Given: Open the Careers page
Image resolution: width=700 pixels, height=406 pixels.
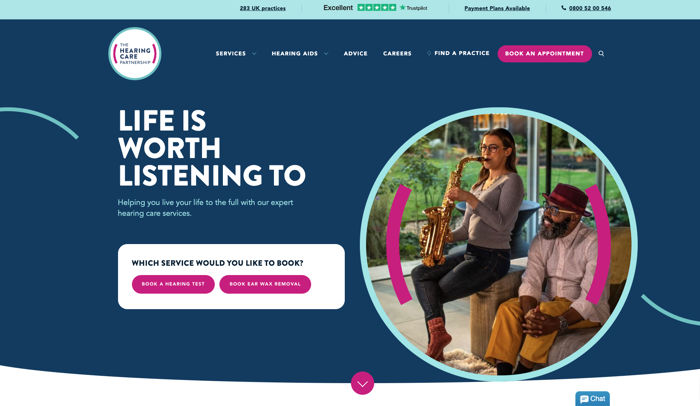Looking at the screenshot, I should [x=397, y=54].
